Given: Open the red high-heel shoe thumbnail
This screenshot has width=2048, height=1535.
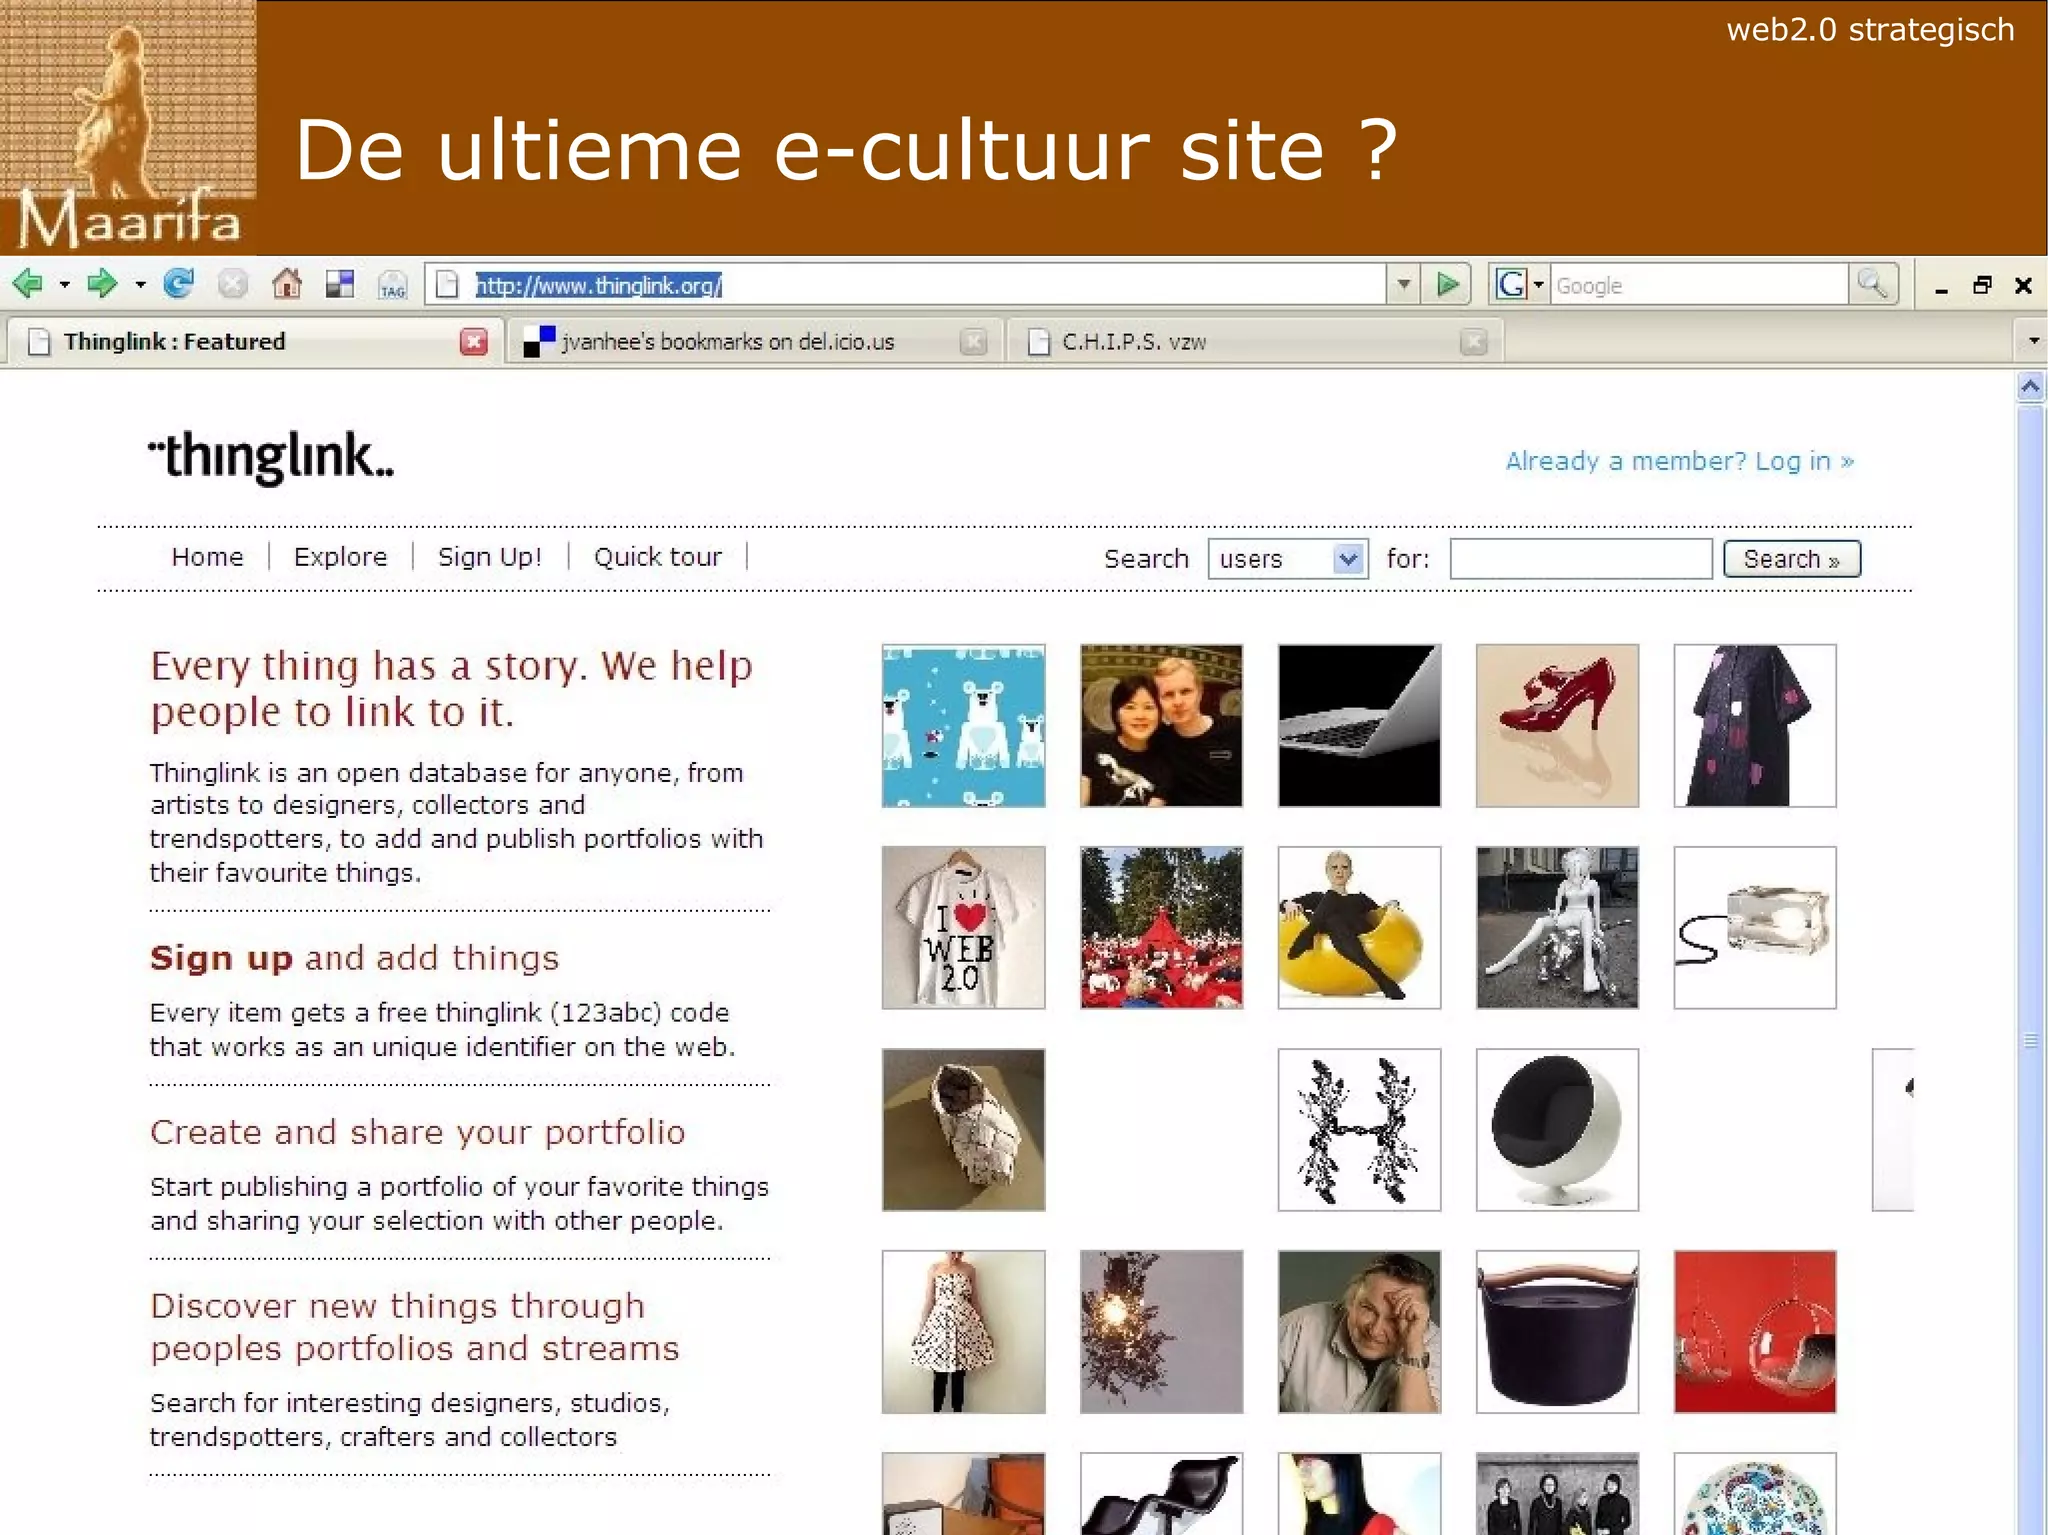Looking at the screenshot, I should pyautogui.click(x=1557, y=726).
